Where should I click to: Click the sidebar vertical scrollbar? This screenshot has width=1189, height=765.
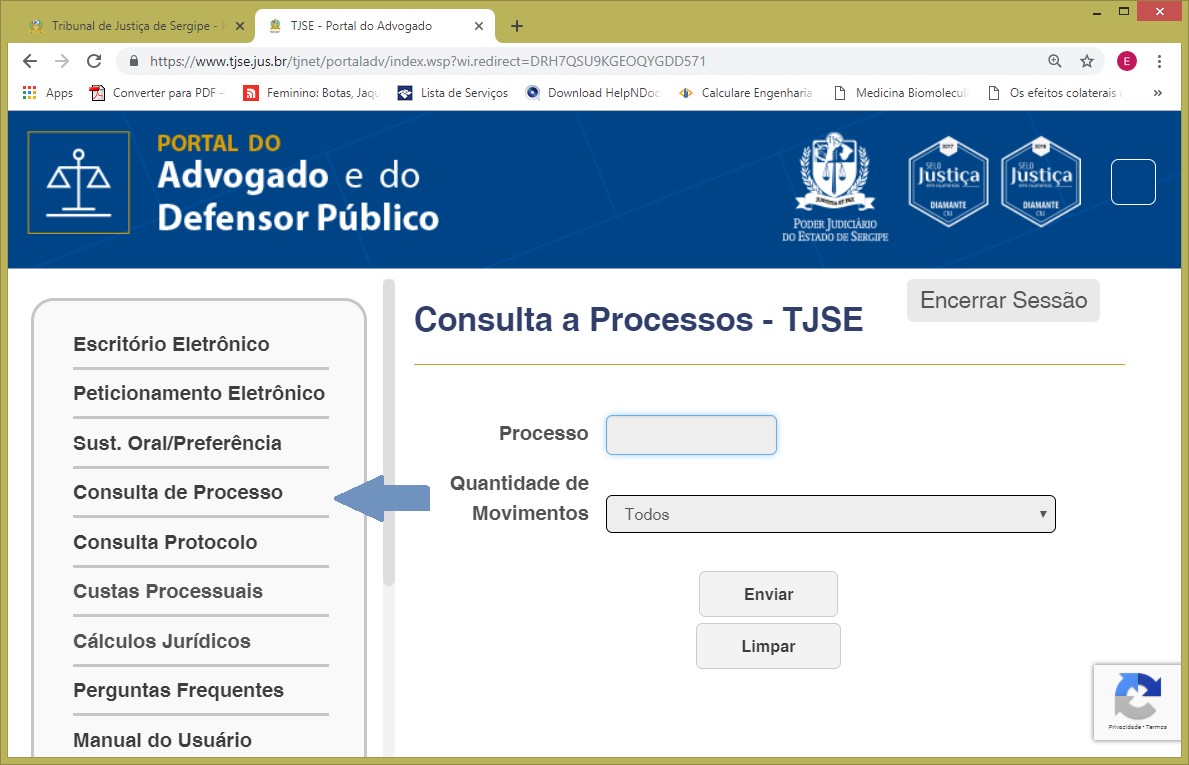coord(389,440)
